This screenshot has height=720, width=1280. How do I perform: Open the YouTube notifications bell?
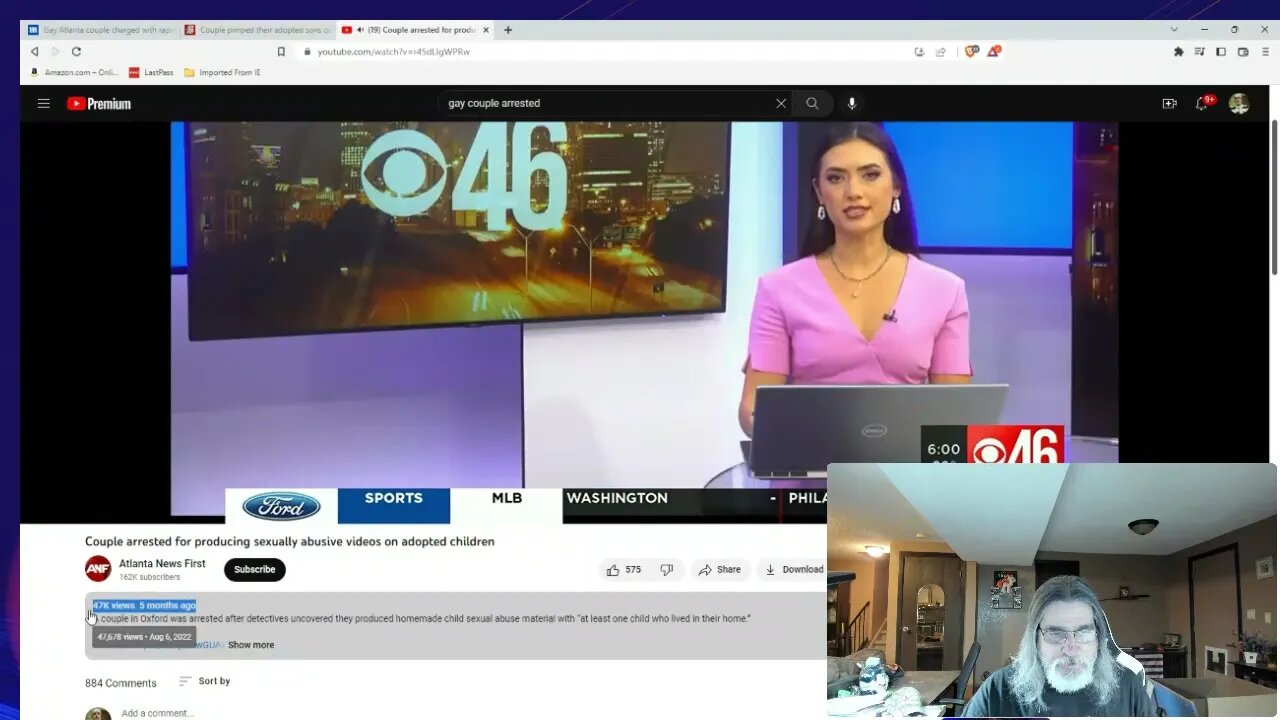[1203, 103]
